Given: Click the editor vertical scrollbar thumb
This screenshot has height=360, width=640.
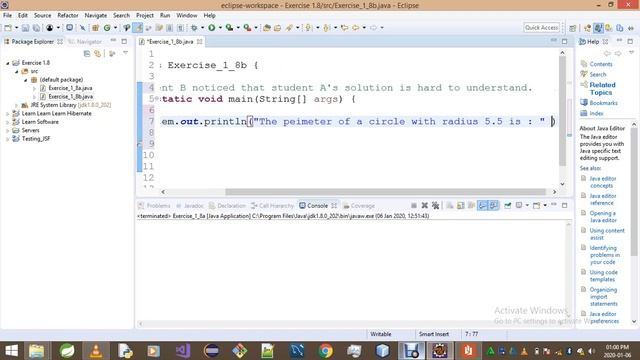Looking at the screenshot, I should (x=562, y=110).
